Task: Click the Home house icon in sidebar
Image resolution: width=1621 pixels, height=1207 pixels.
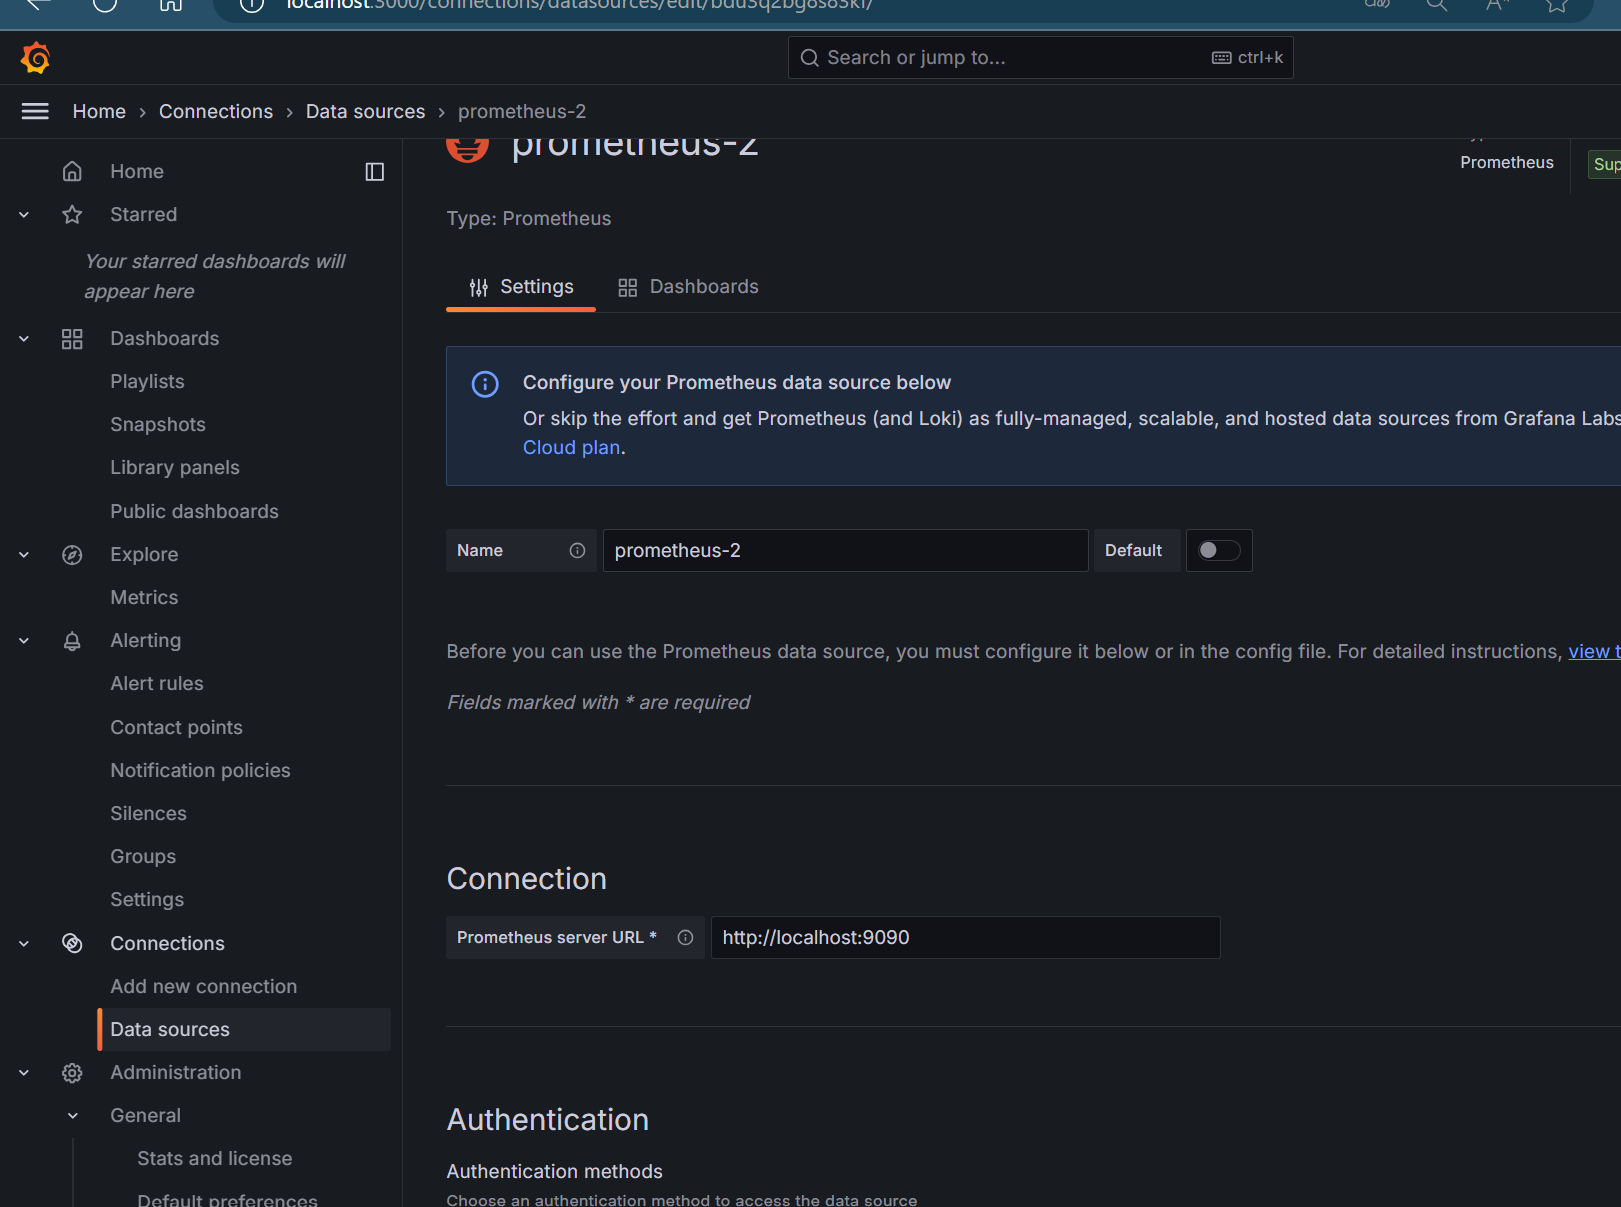Action: (x=72, y=171)
